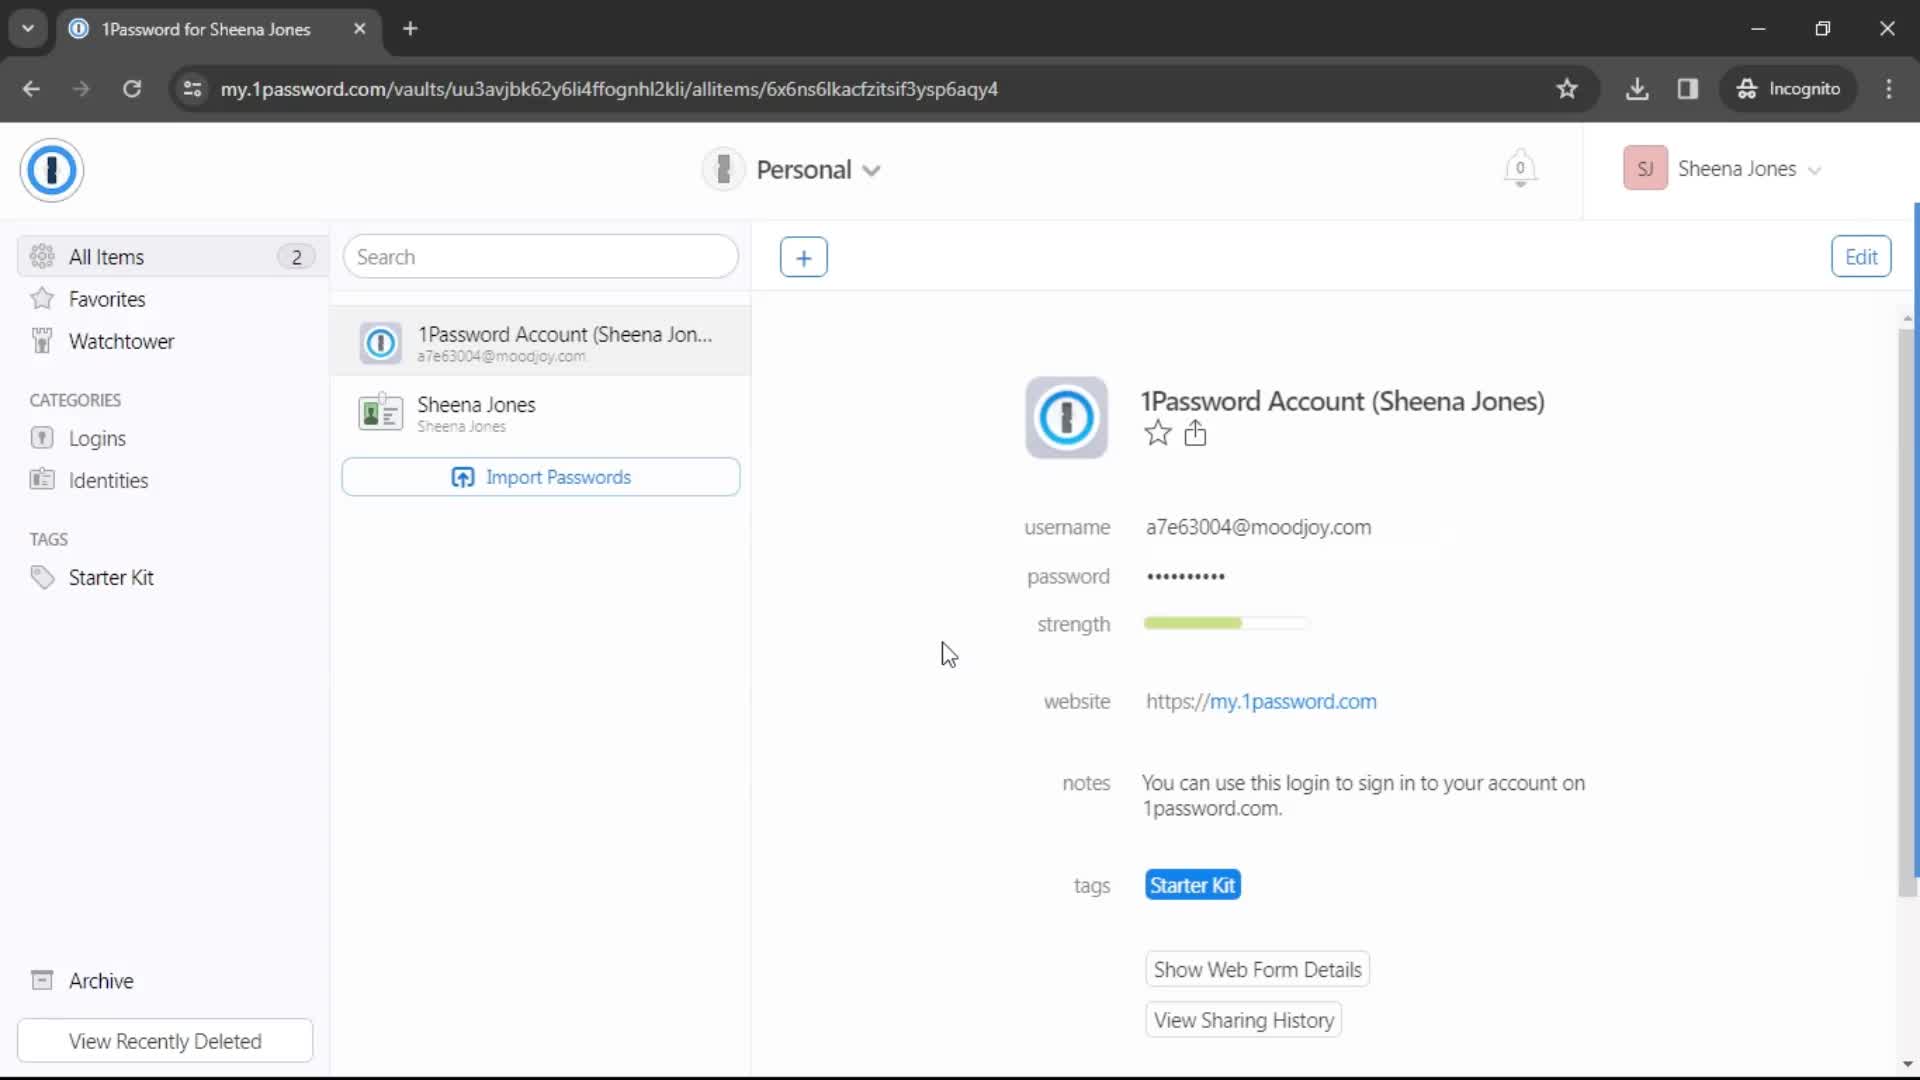Click the Edit button for this entry
Screen dimensions: 1920x1080
(x=1863, y=256)
